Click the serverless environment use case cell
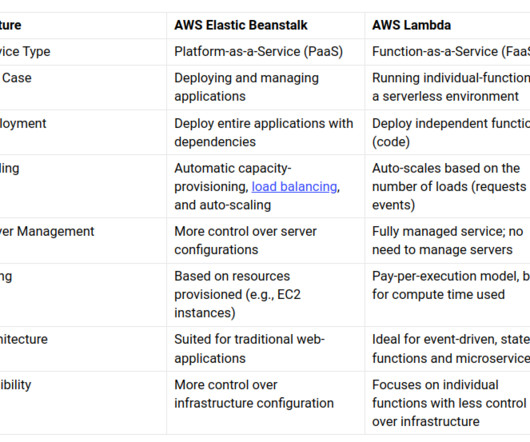Viewport: 530px width, 442px height. click(x=451, y=87)
